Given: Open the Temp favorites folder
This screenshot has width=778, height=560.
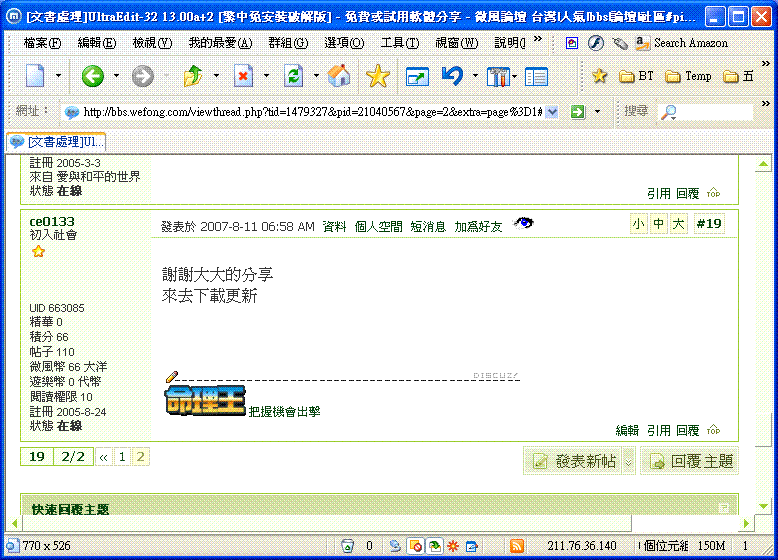Looking at the screenshot, I should (x=689, y=76).
